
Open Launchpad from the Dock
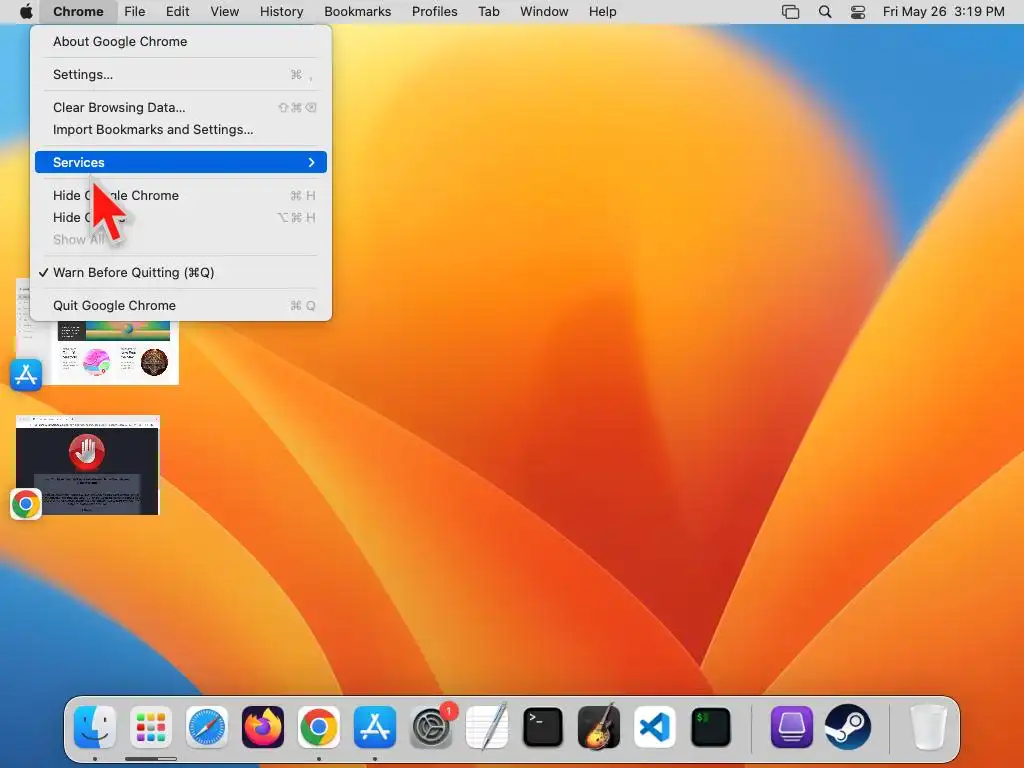coord(151,726)
